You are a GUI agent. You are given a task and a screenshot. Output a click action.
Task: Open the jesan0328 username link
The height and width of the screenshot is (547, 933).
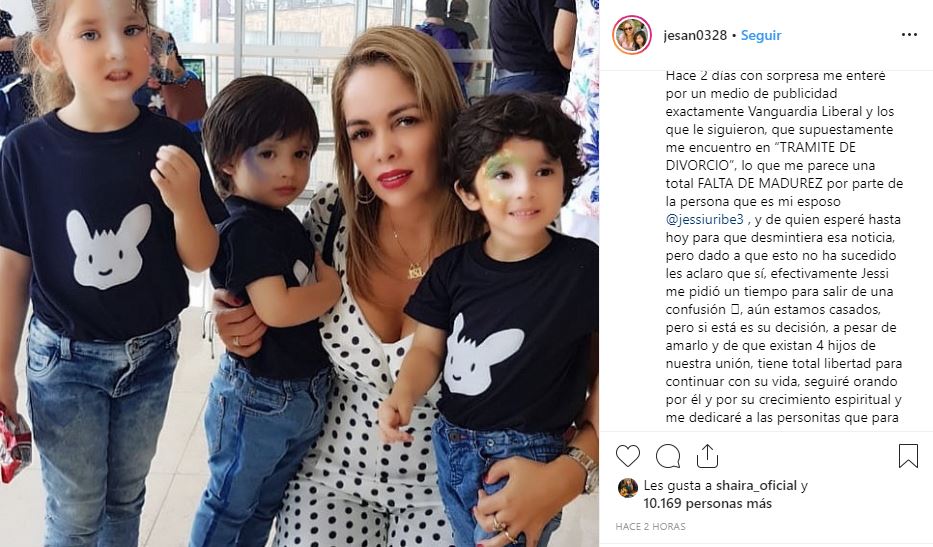[695, 35]
